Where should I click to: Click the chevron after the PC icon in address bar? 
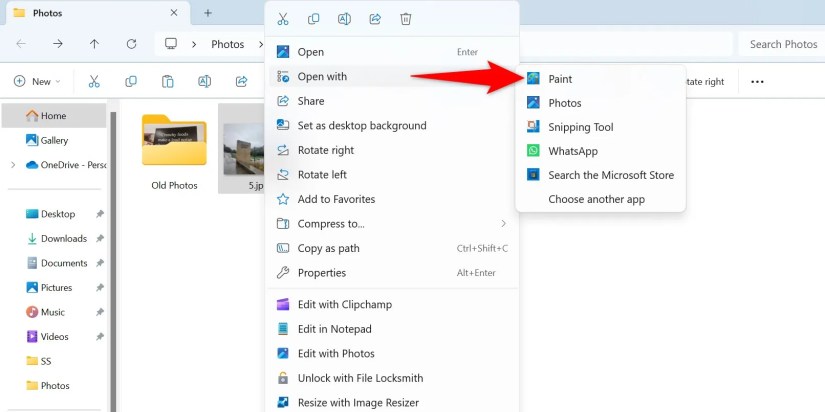click(194, 44)
